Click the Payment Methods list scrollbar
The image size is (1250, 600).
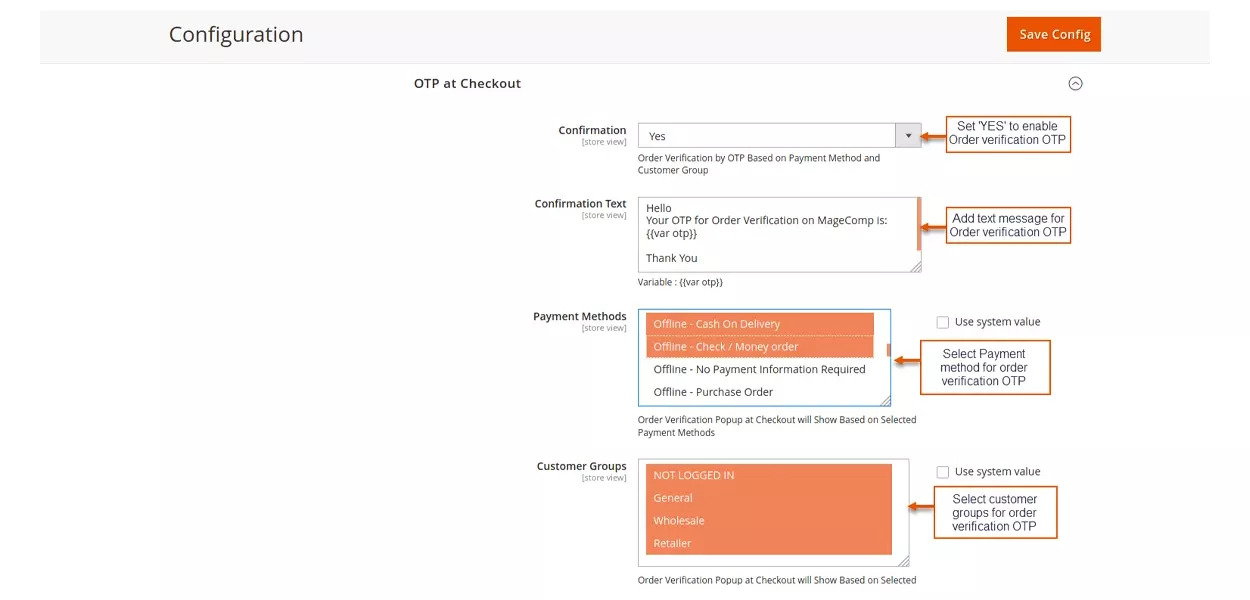(x=886, y=350)
